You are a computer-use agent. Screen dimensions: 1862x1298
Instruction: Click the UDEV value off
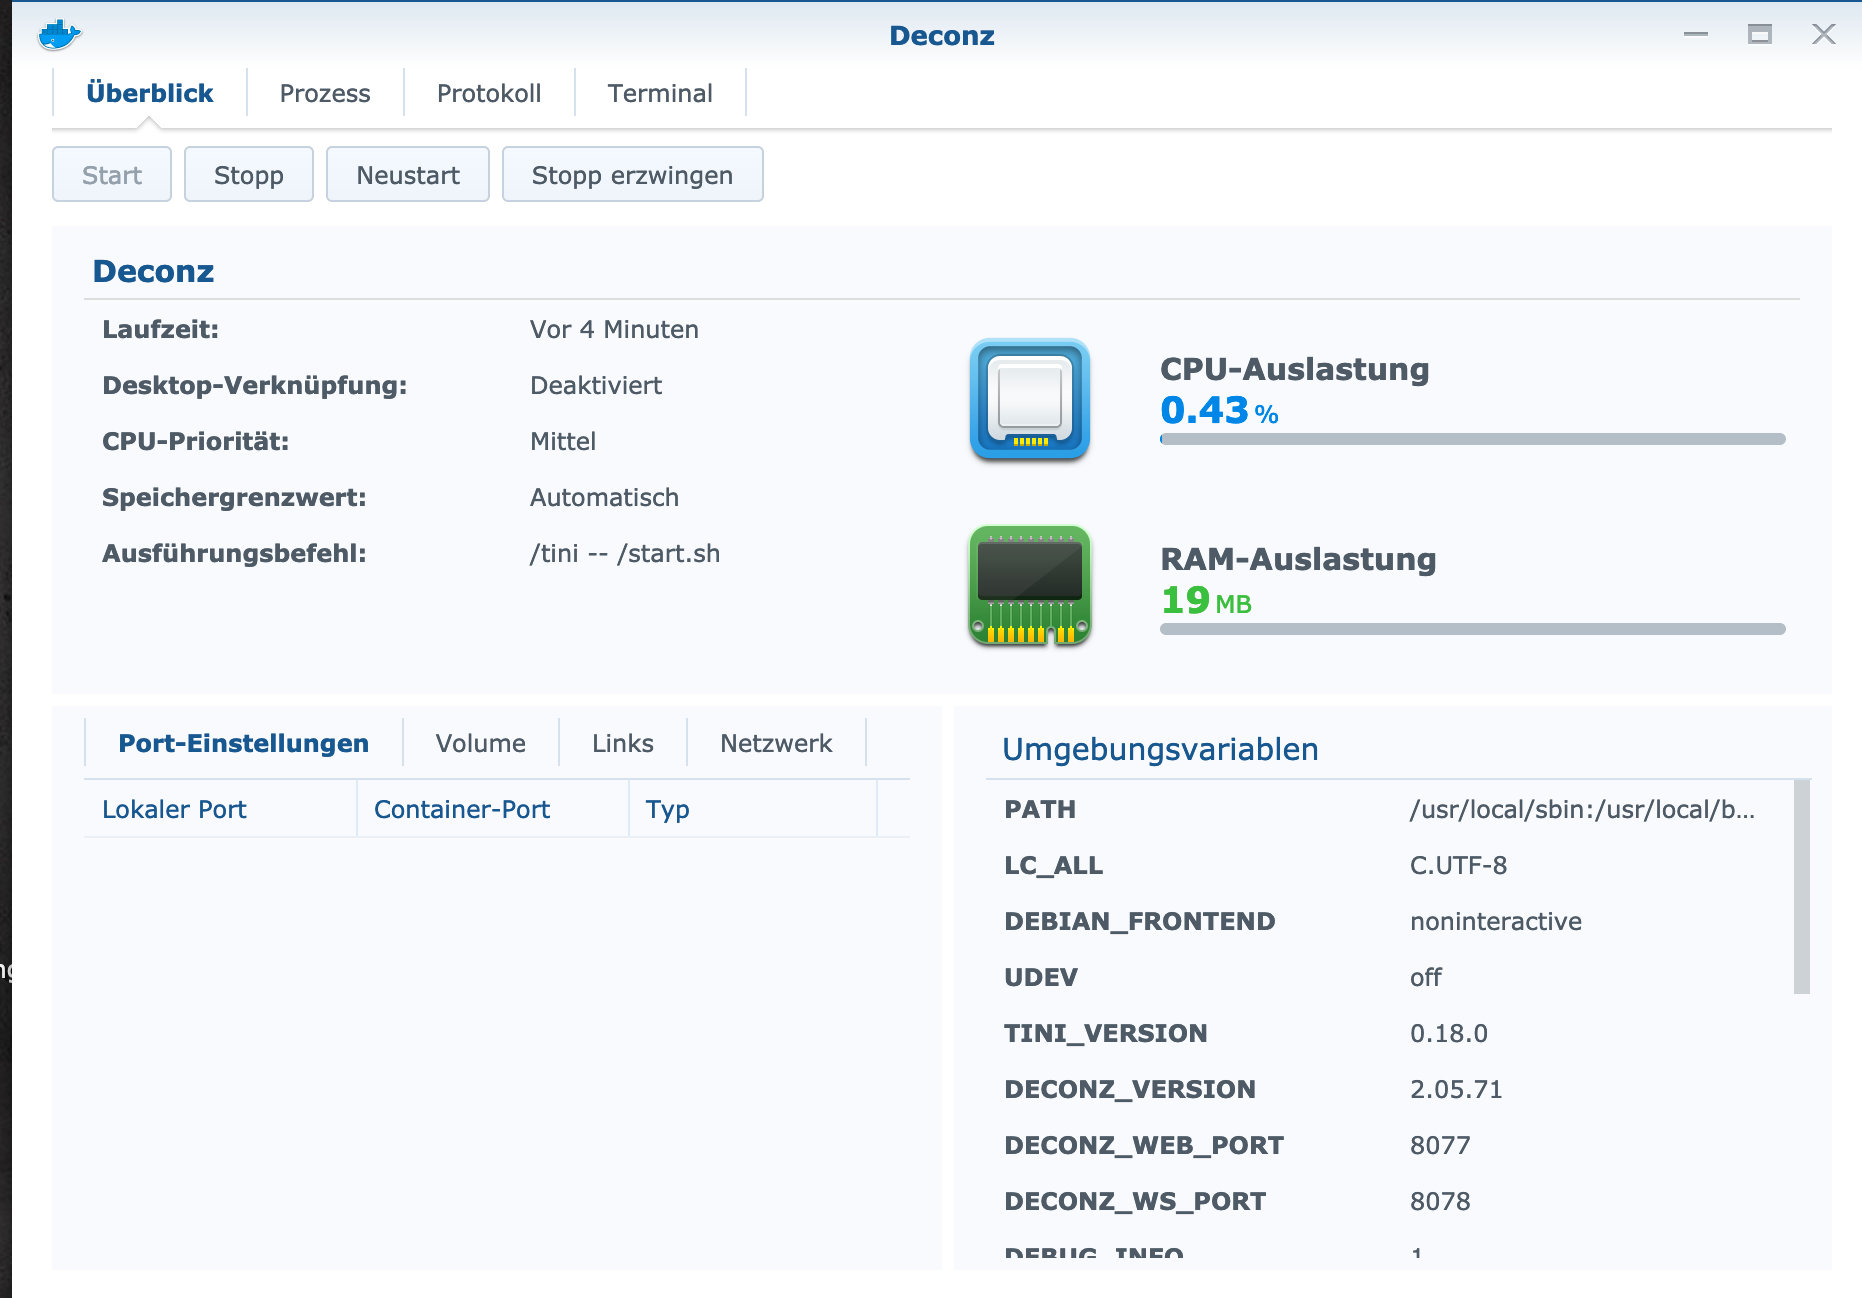click(1426, 977)
